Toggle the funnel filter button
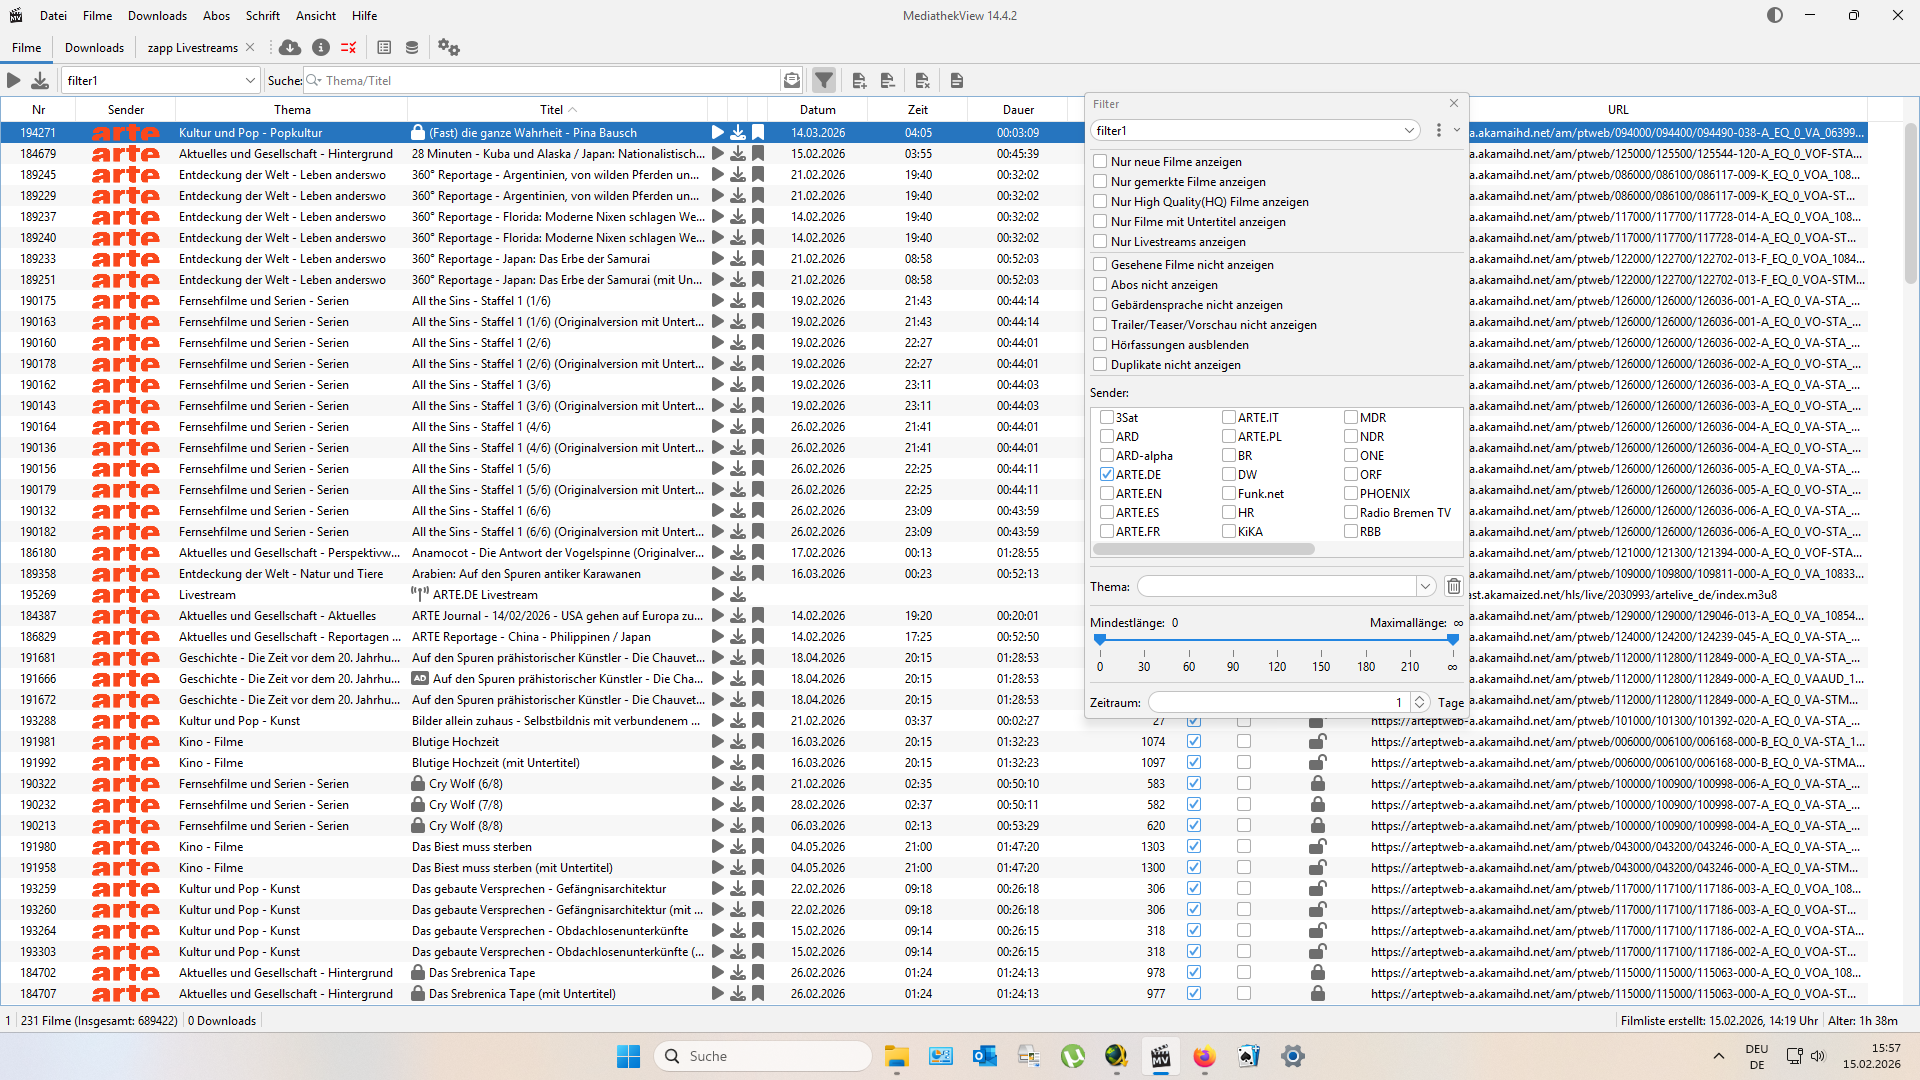 [x=823, y=80]
